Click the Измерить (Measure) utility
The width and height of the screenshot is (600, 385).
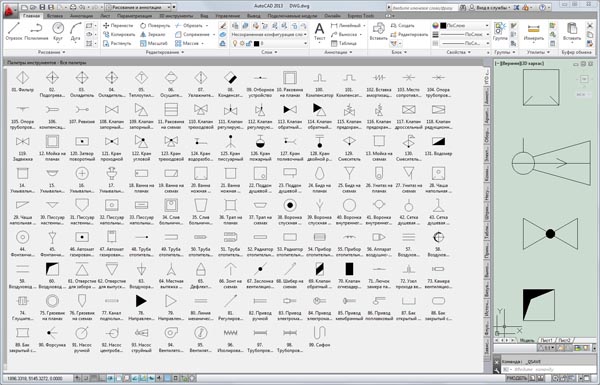pos(534,31)
